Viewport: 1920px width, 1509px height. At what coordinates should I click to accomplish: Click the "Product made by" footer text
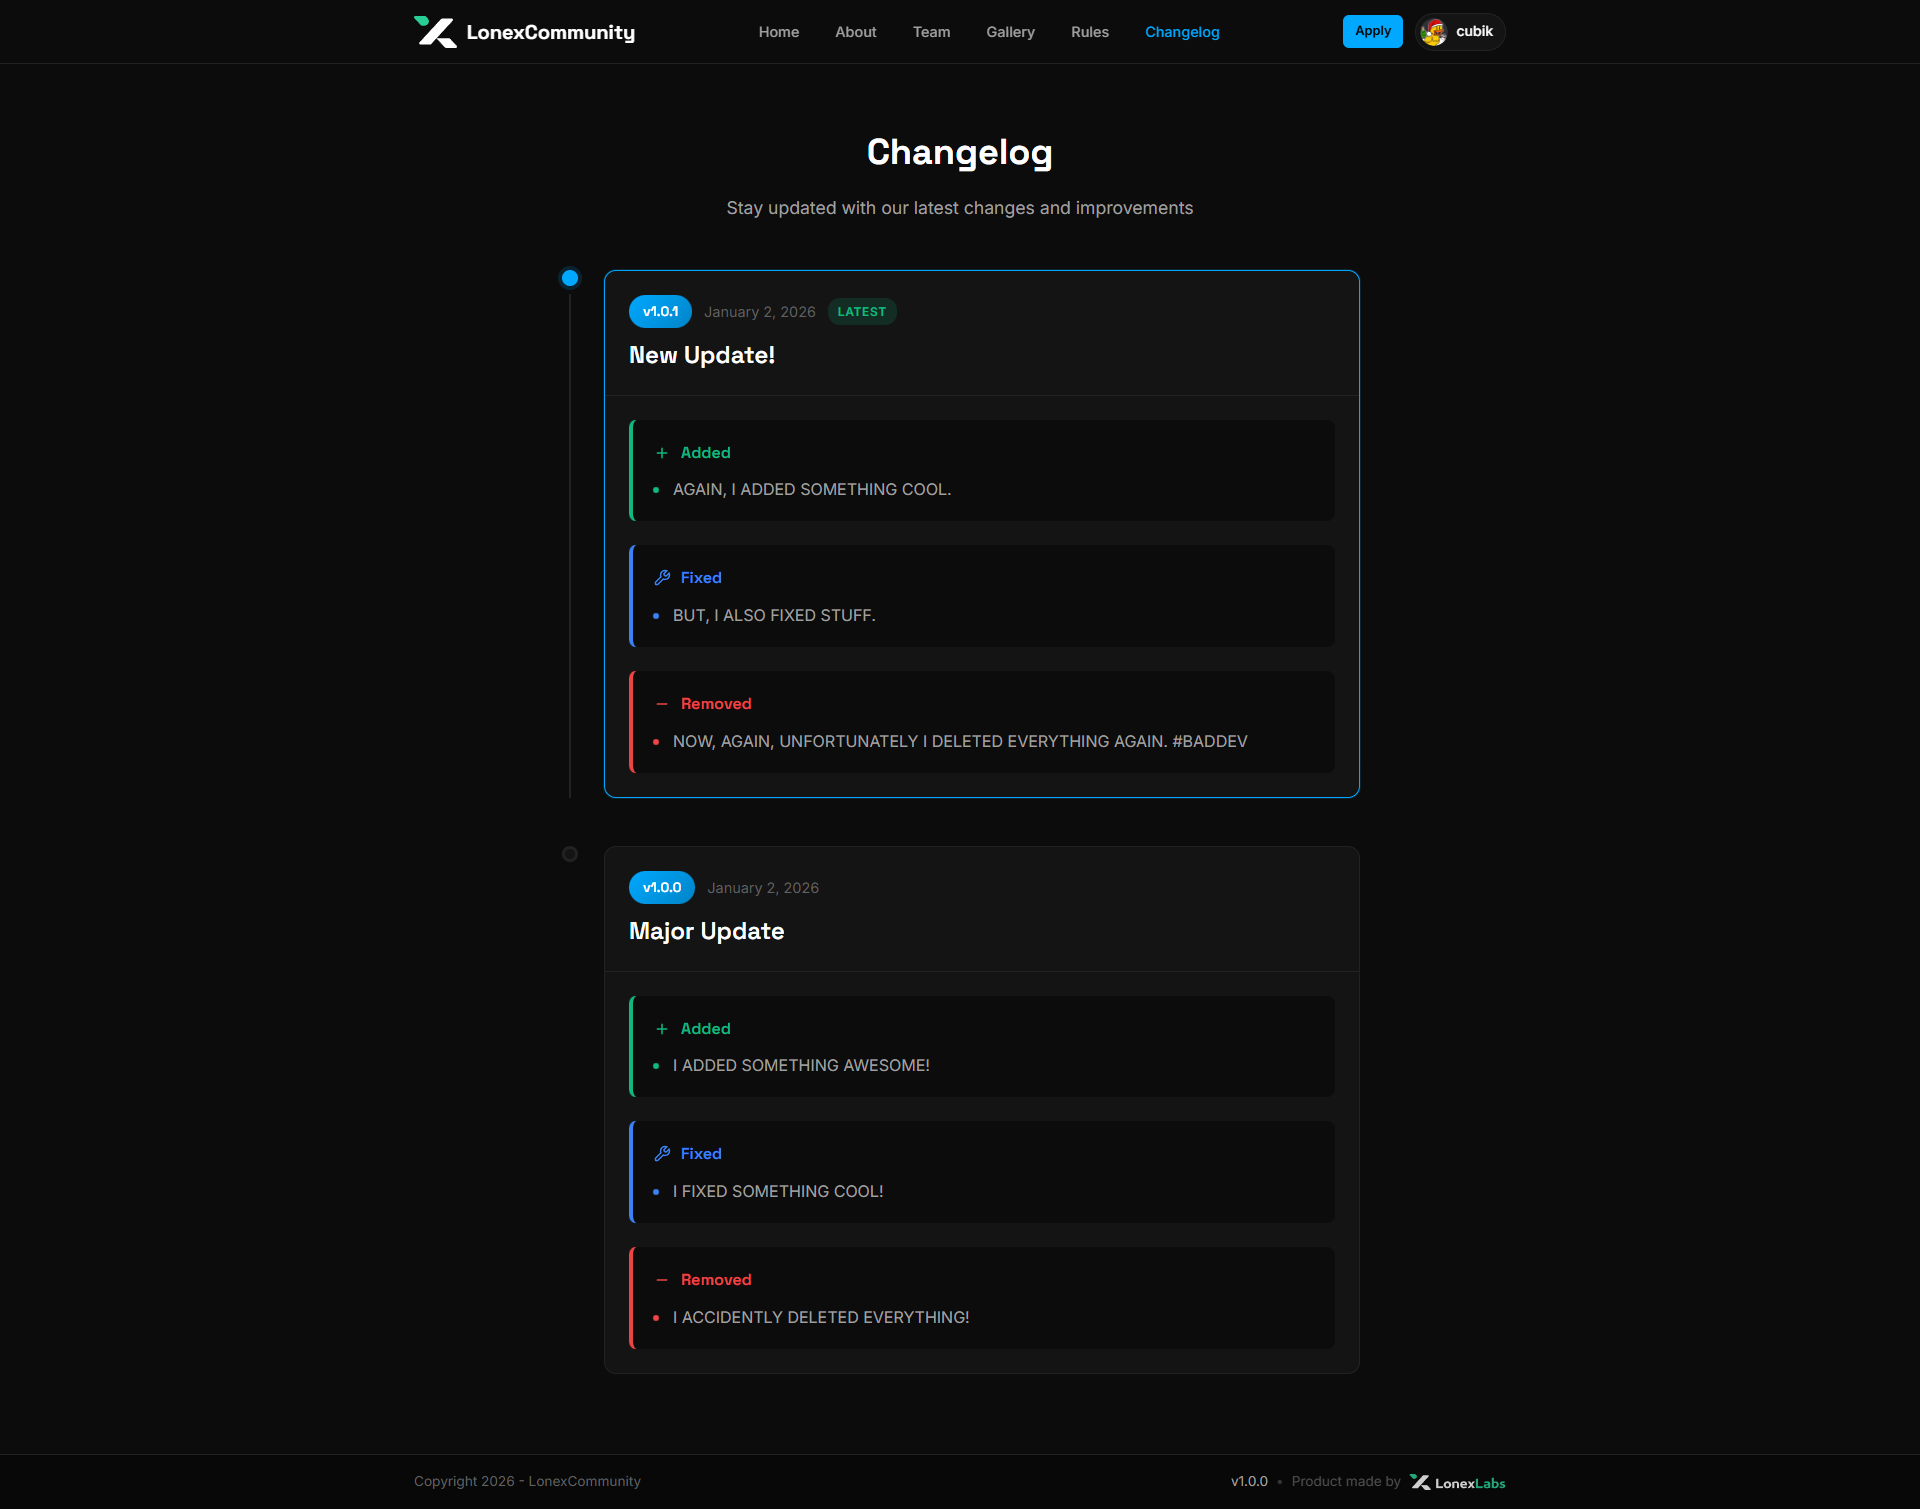point(1346,1482)
